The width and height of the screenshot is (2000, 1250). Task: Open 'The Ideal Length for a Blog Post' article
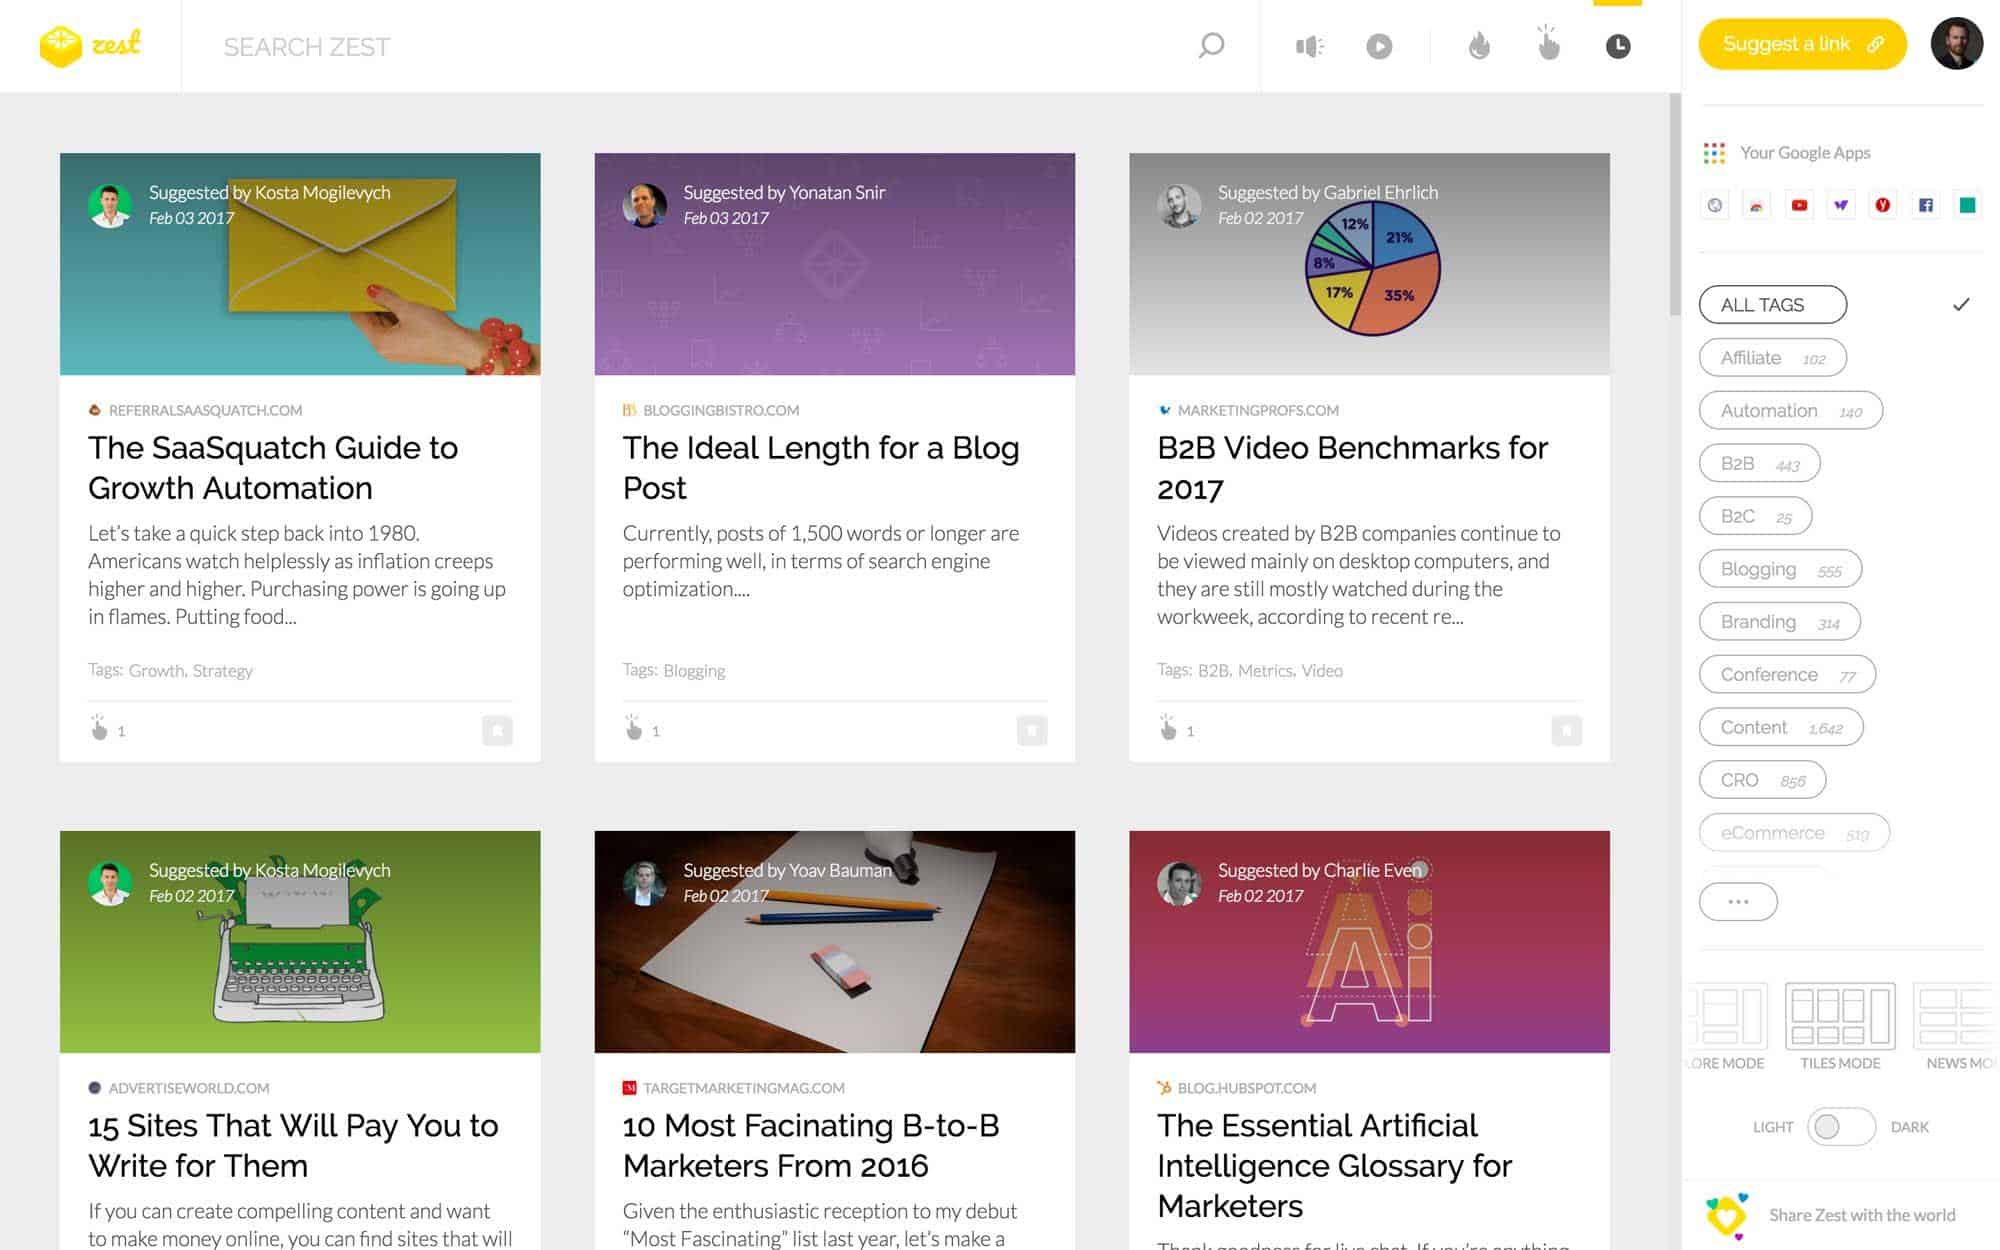click(x=821, y=468)
